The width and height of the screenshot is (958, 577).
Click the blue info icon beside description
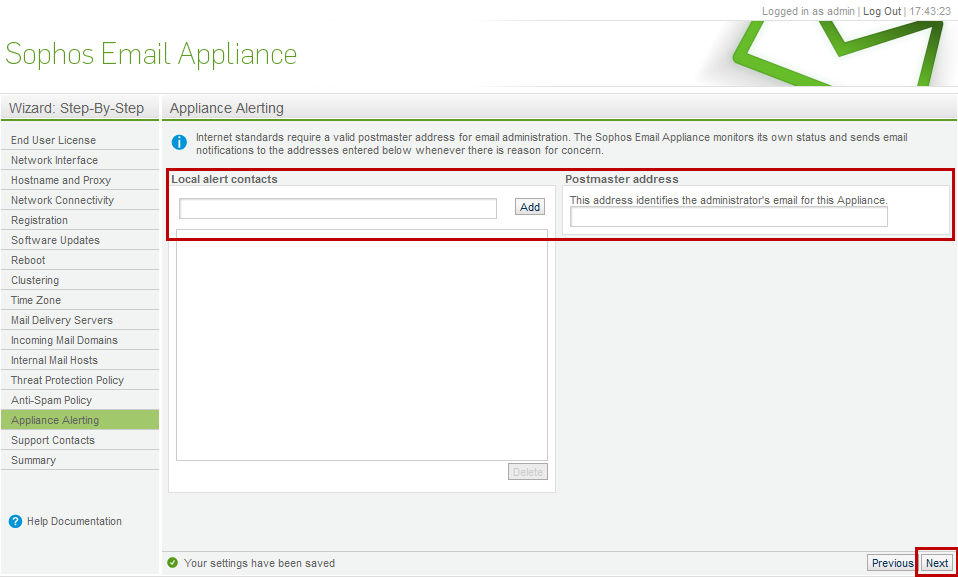[x=179, y=142]
